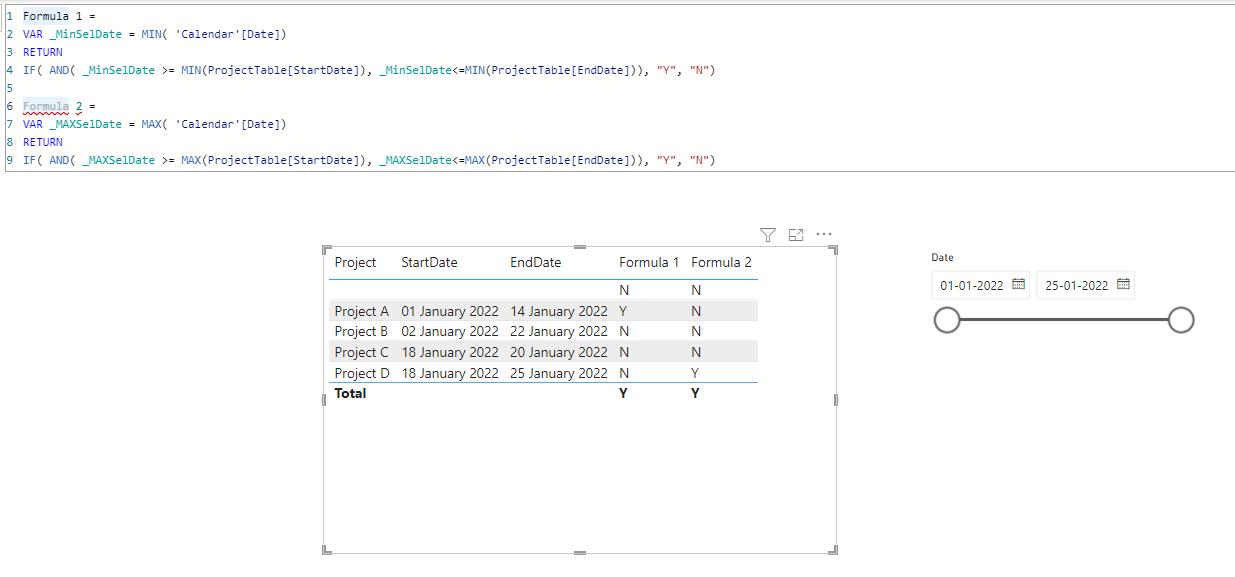
Task: Click Project D's Formula 2 value Y
Action: point(696,373)
